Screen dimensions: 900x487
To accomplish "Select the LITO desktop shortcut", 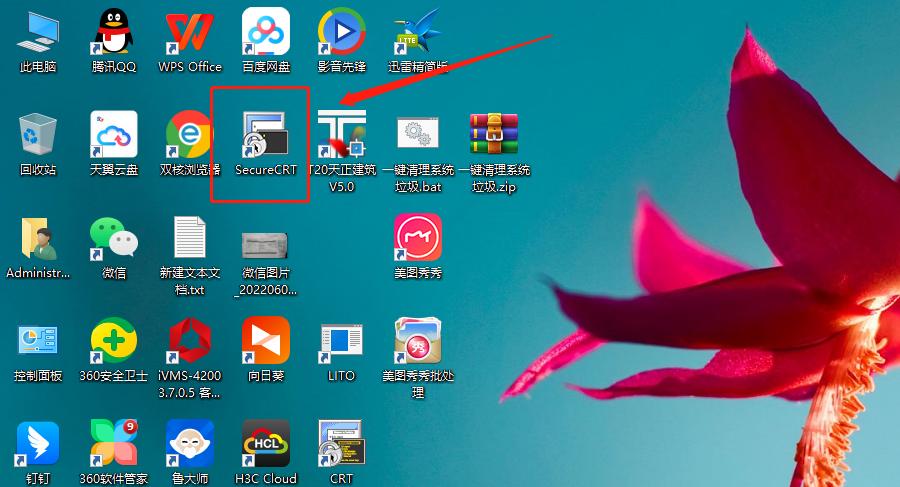I will click(x=342, y=342).
